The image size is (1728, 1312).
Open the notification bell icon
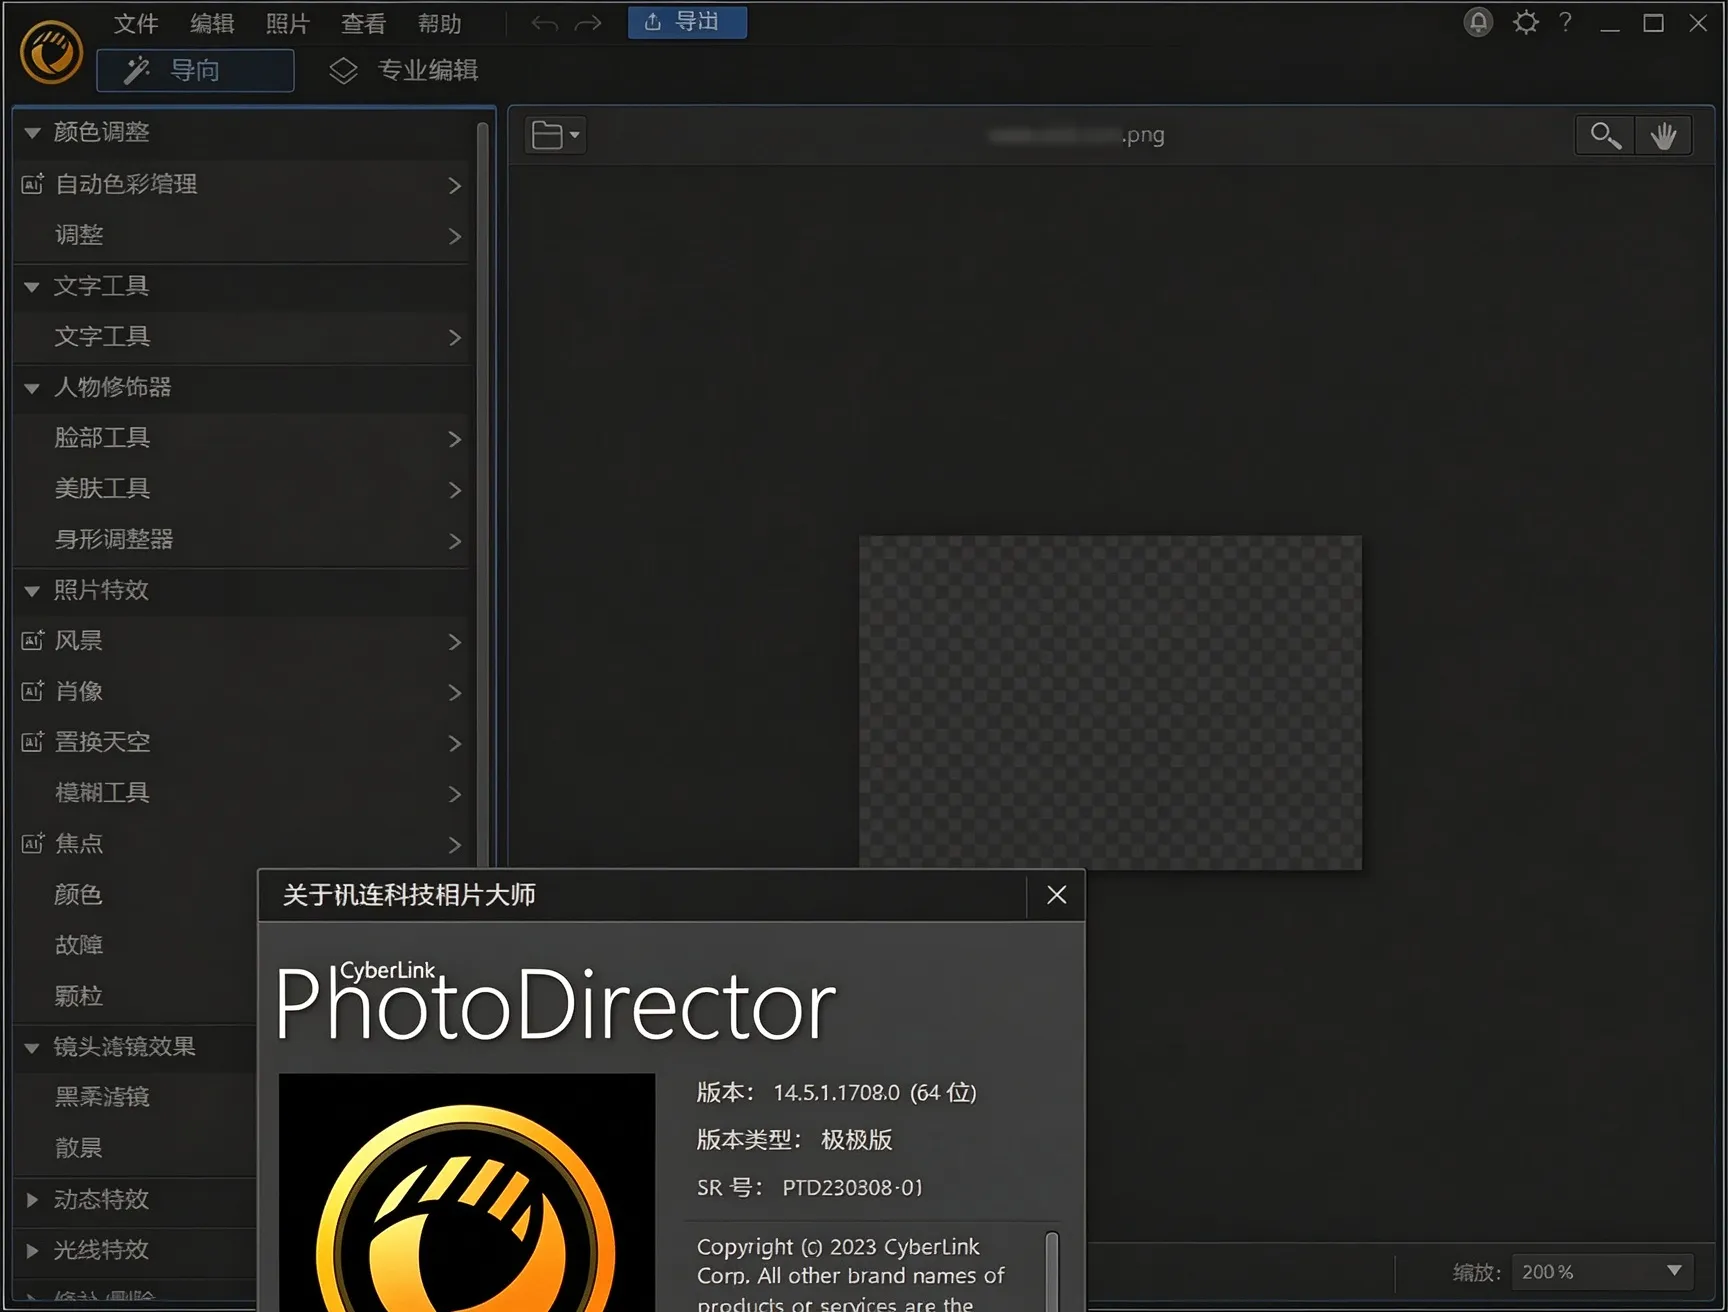point(1478,22)
